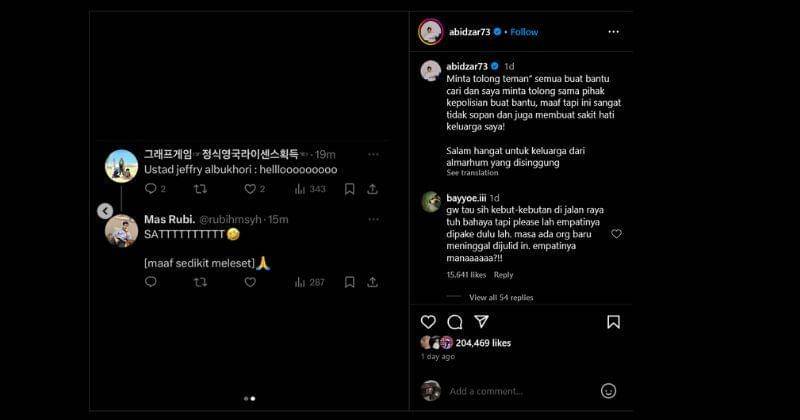Click bayyoe.iii username in comment

[466, 199]
